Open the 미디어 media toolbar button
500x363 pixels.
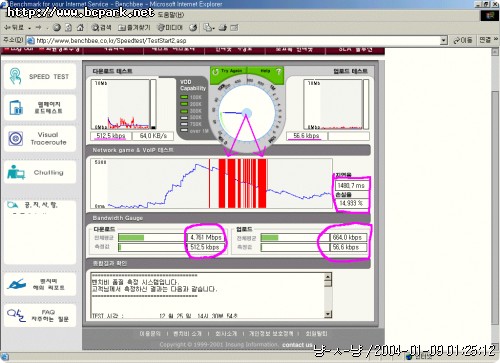tap(170, 28)
